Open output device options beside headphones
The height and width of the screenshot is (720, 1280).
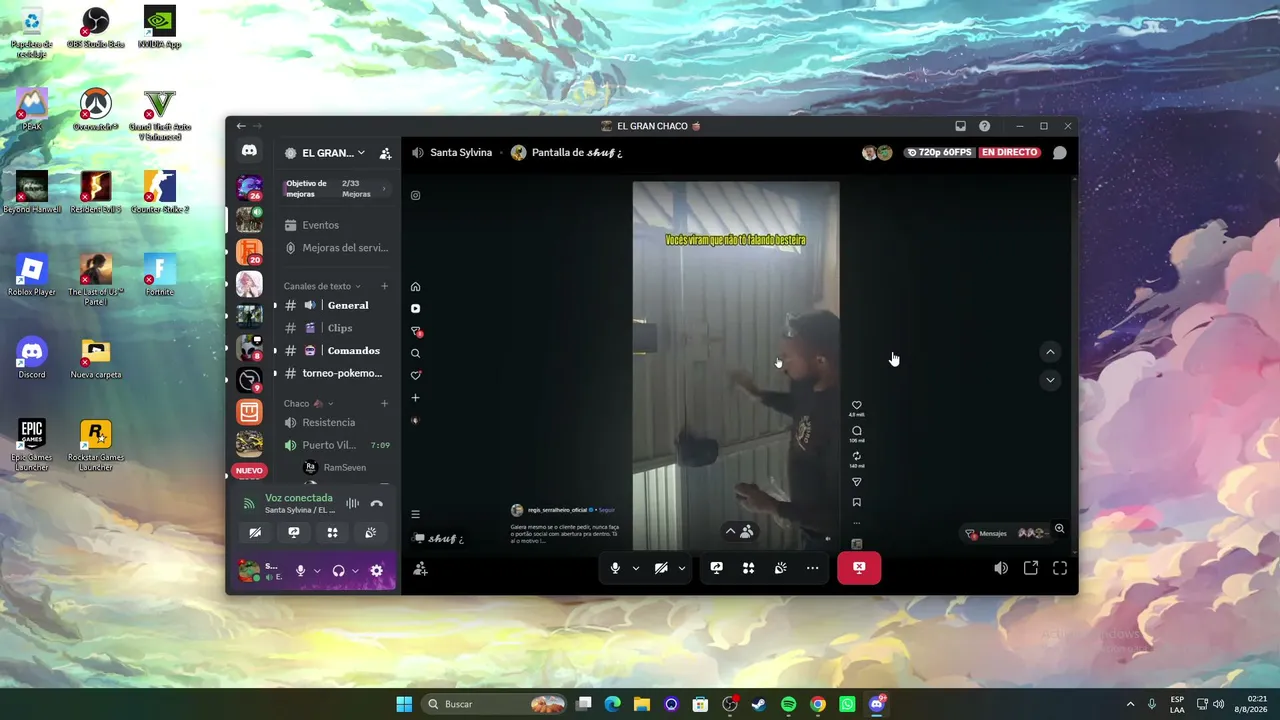(355, 571)
